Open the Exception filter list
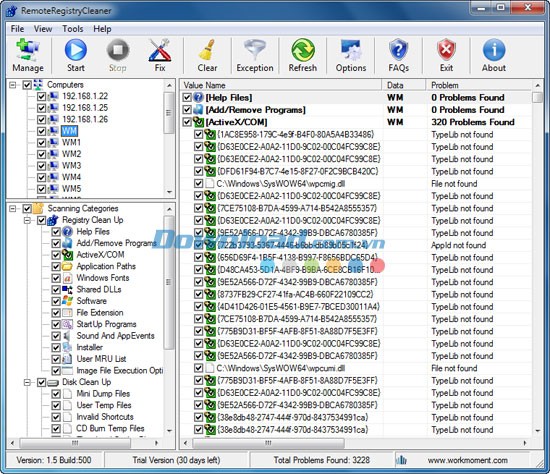Image resolution: width=550 pixels, height=474 pixels. (255, 55)
